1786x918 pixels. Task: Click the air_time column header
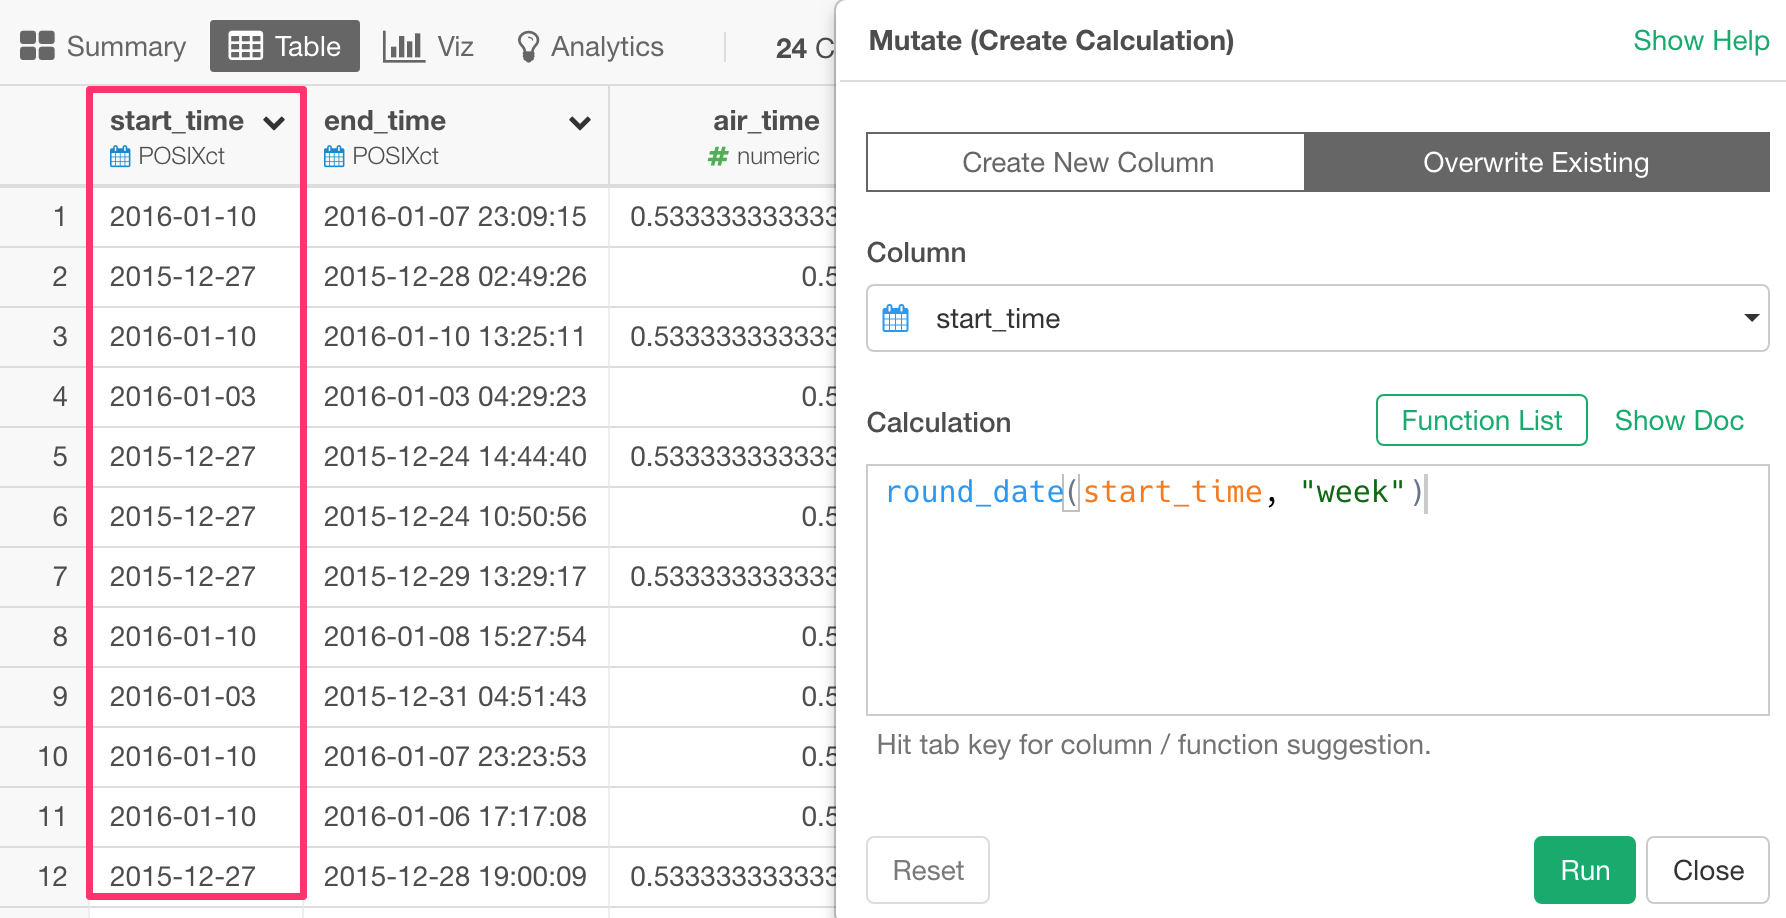723,136
